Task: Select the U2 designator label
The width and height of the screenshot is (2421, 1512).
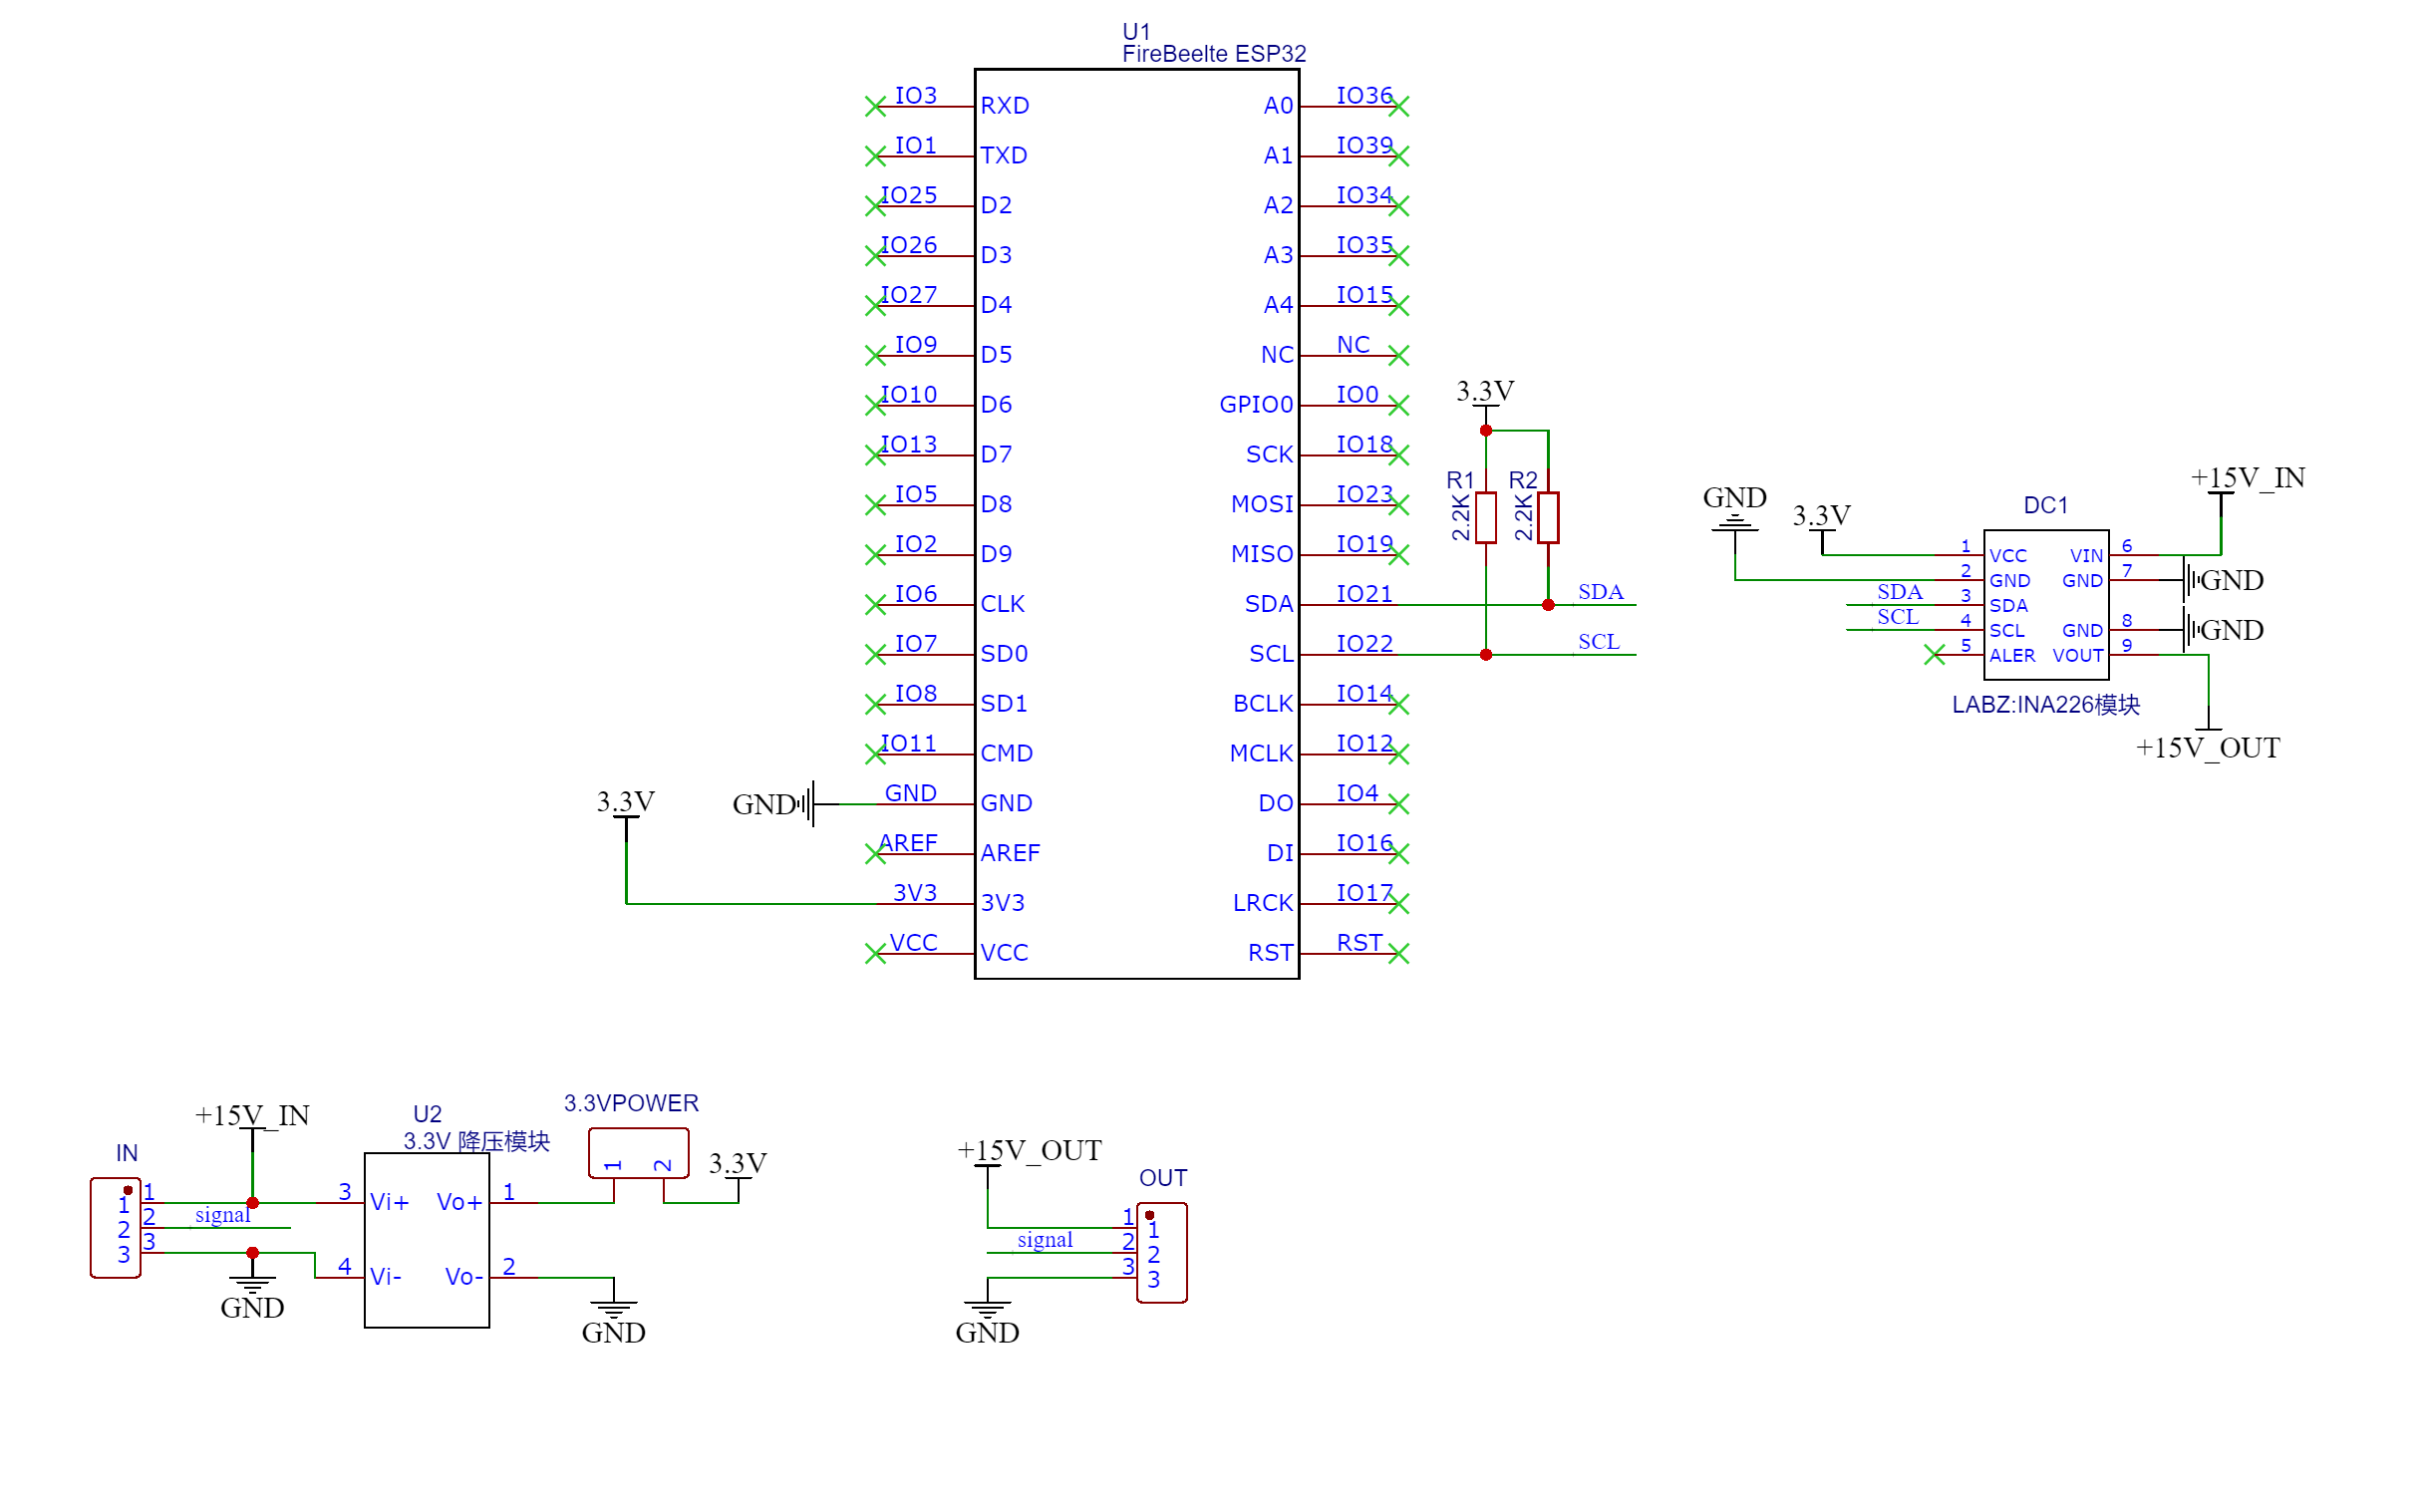Action: coord(427,1115)
